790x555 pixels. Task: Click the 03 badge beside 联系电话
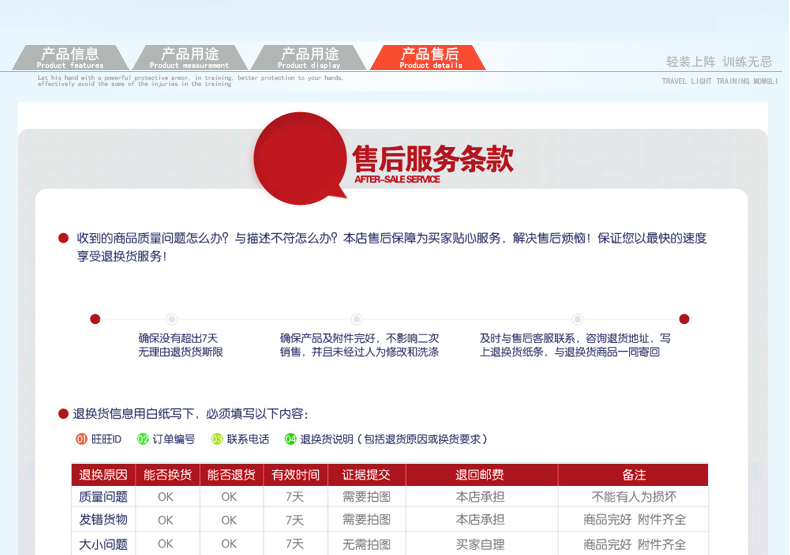pyautogui.click(x=217, y=439)
